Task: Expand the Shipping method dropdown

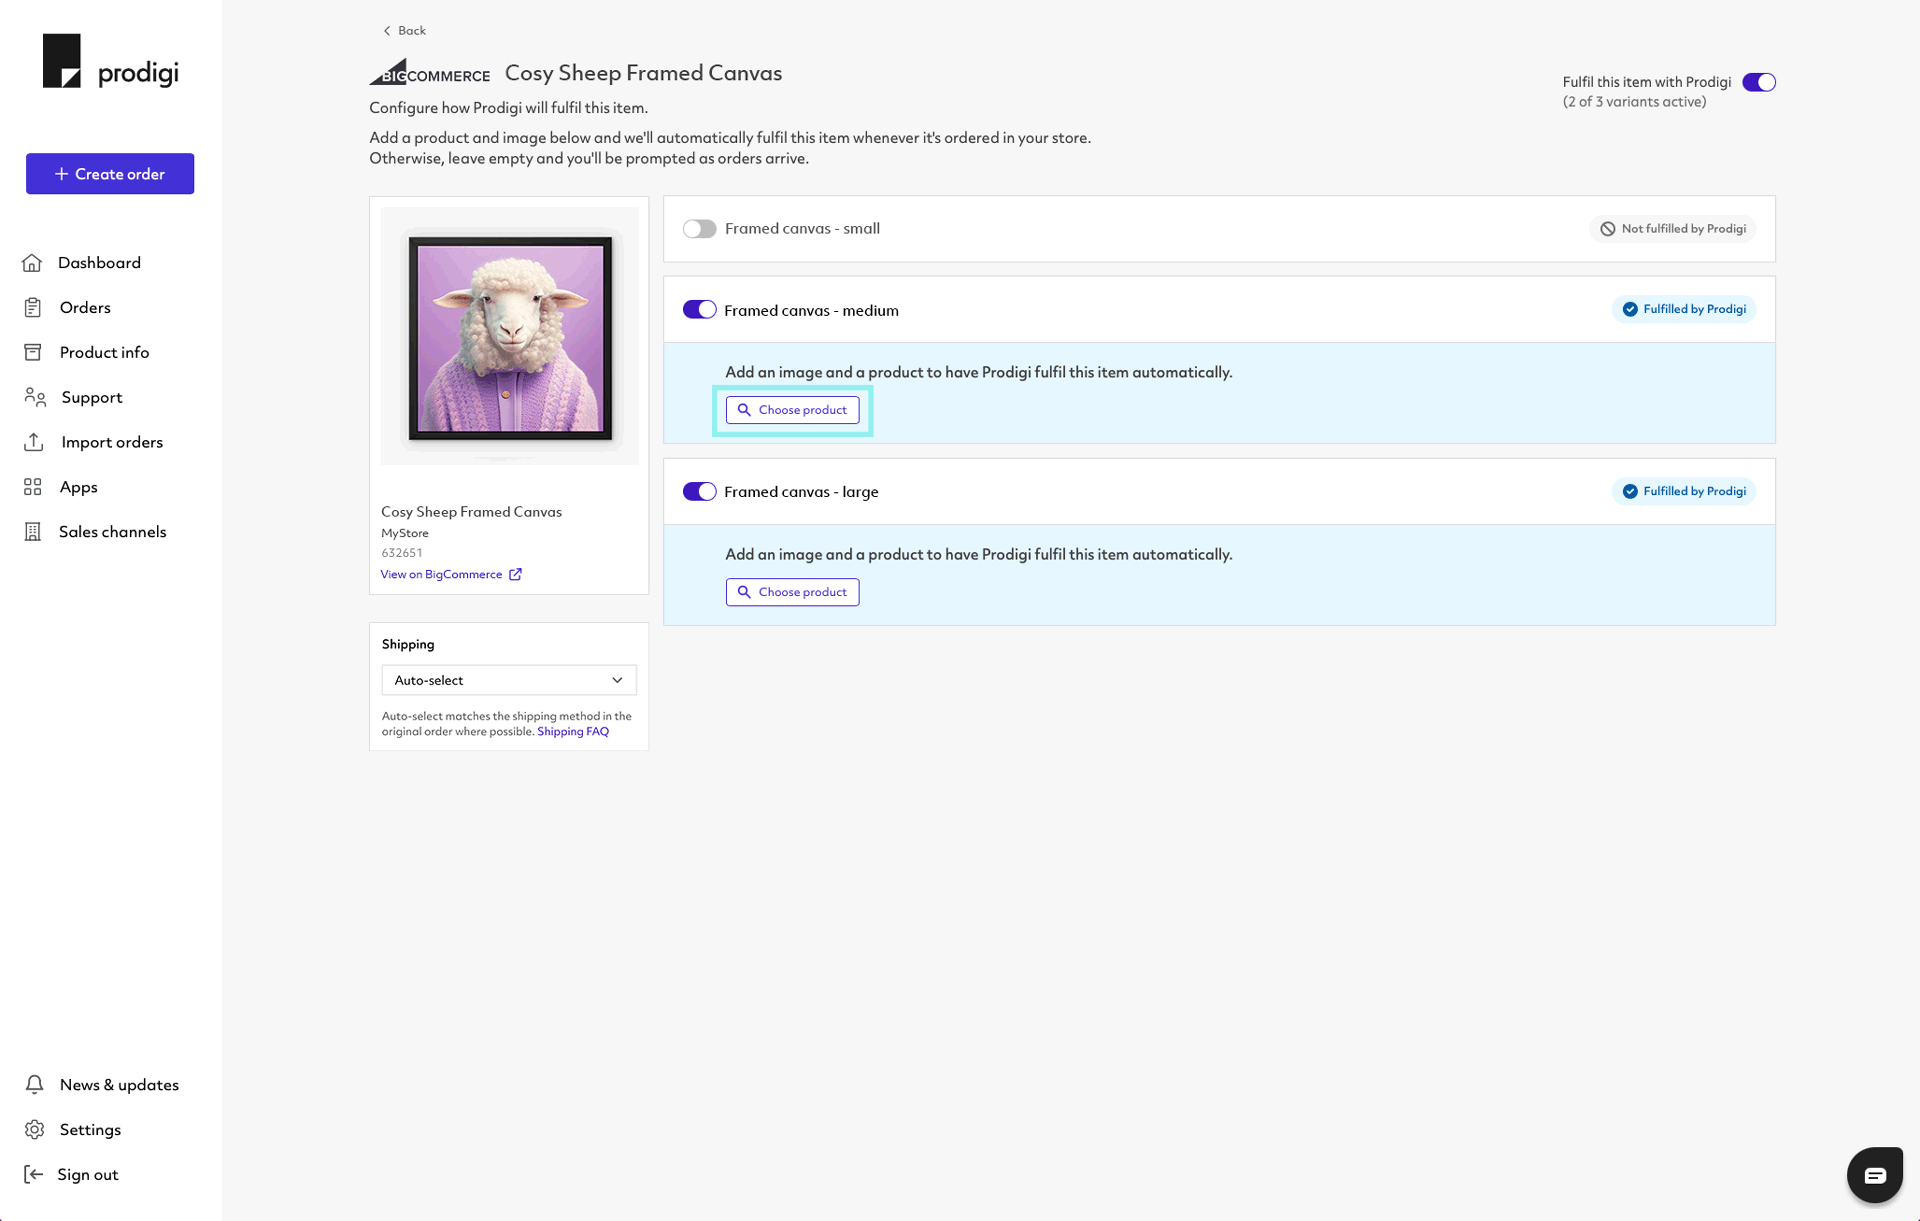Action: (x=508, y=680)
